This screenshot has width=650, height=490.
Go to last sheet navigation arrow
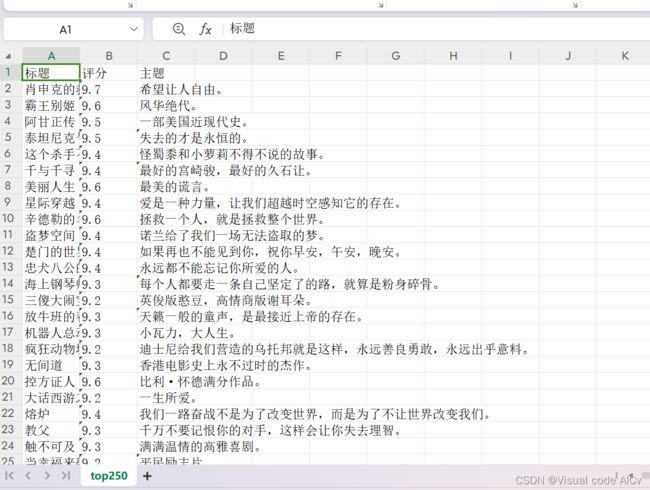click(65, 475)
